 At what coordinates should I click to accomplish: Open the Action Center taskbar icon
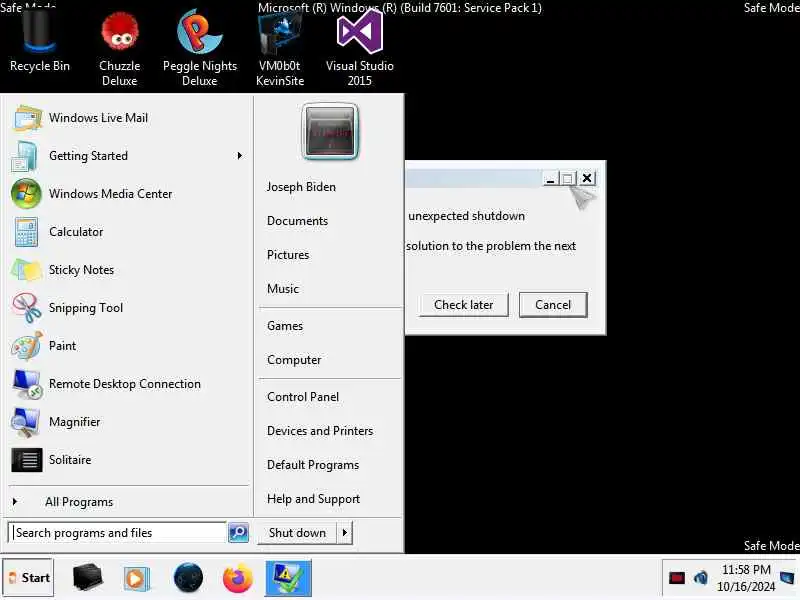[288, 578]
